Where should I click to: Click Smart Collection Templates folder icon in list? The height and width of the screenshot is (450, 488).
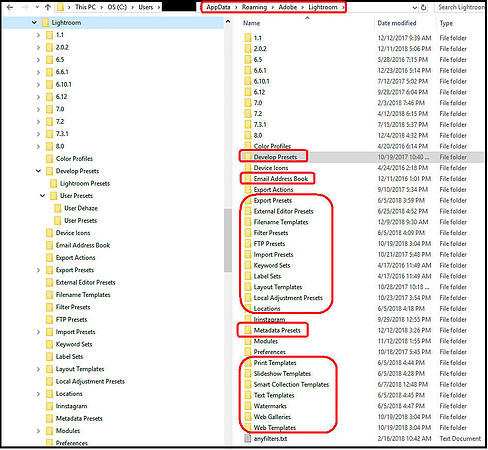[248, 384]
